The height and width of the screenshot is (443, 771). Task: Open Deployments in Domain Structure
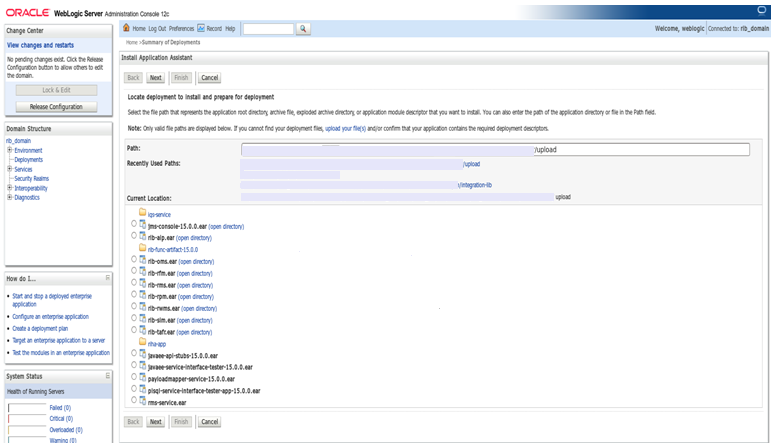click(x=29, y=160)
